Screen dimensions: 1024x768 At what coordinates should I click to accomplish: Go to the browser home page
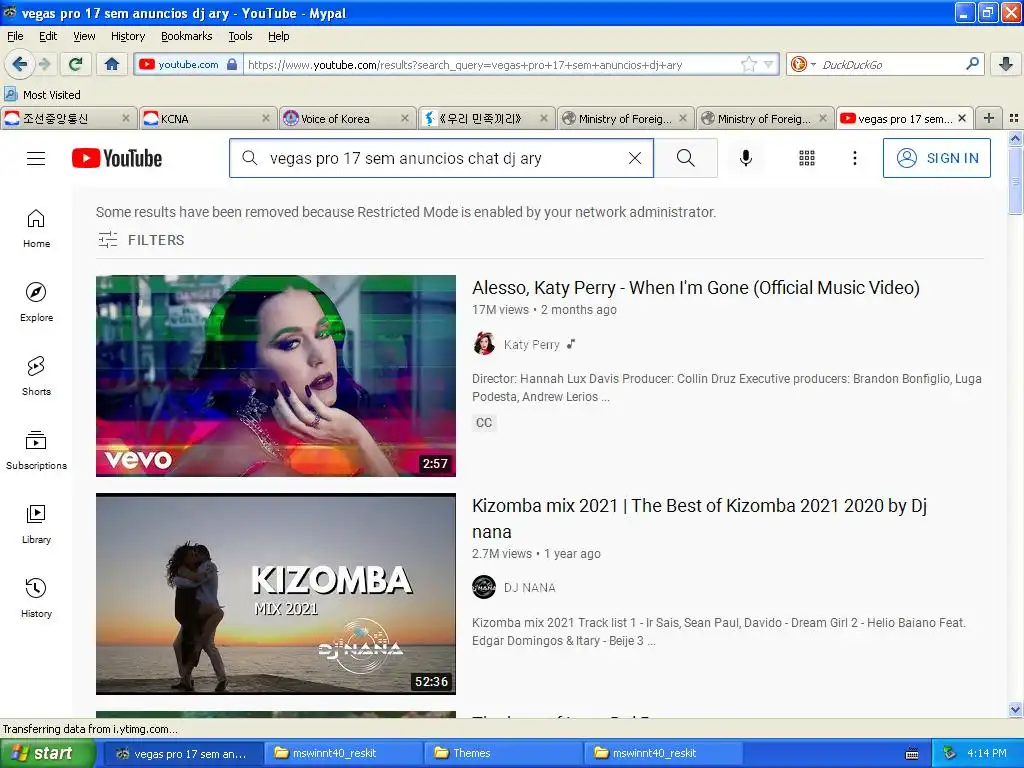[112, 64]
